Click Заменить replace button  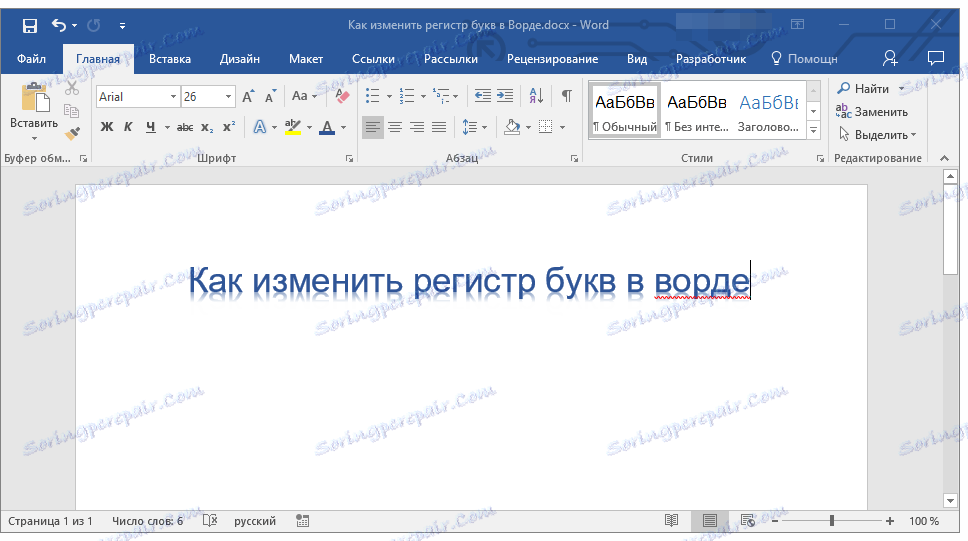pos(872,112)
